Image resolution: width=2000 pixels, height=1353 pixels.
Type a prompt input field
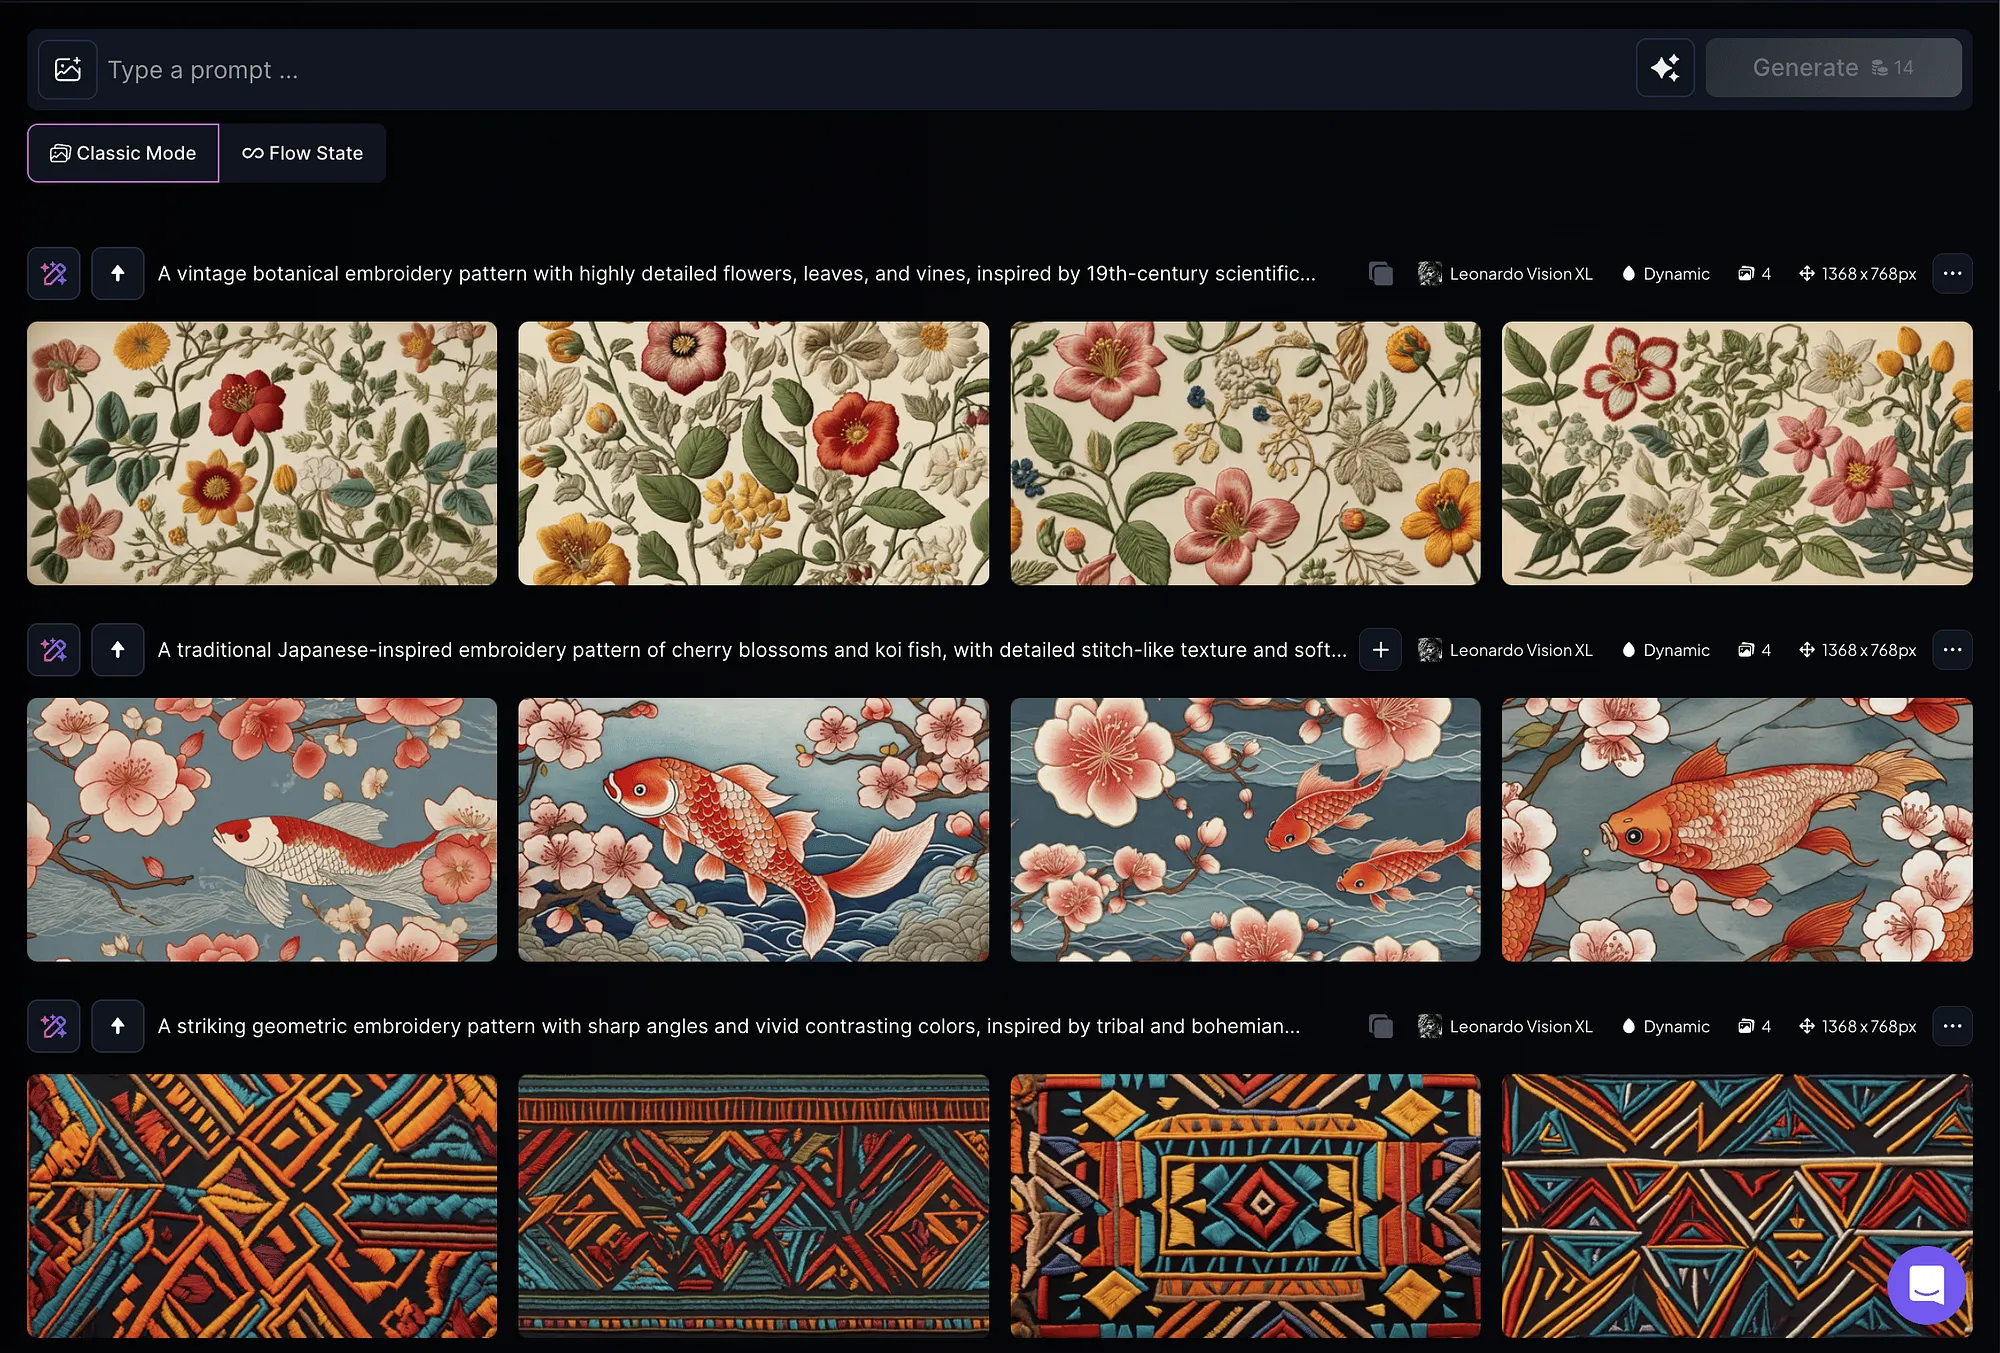(865, 70)
